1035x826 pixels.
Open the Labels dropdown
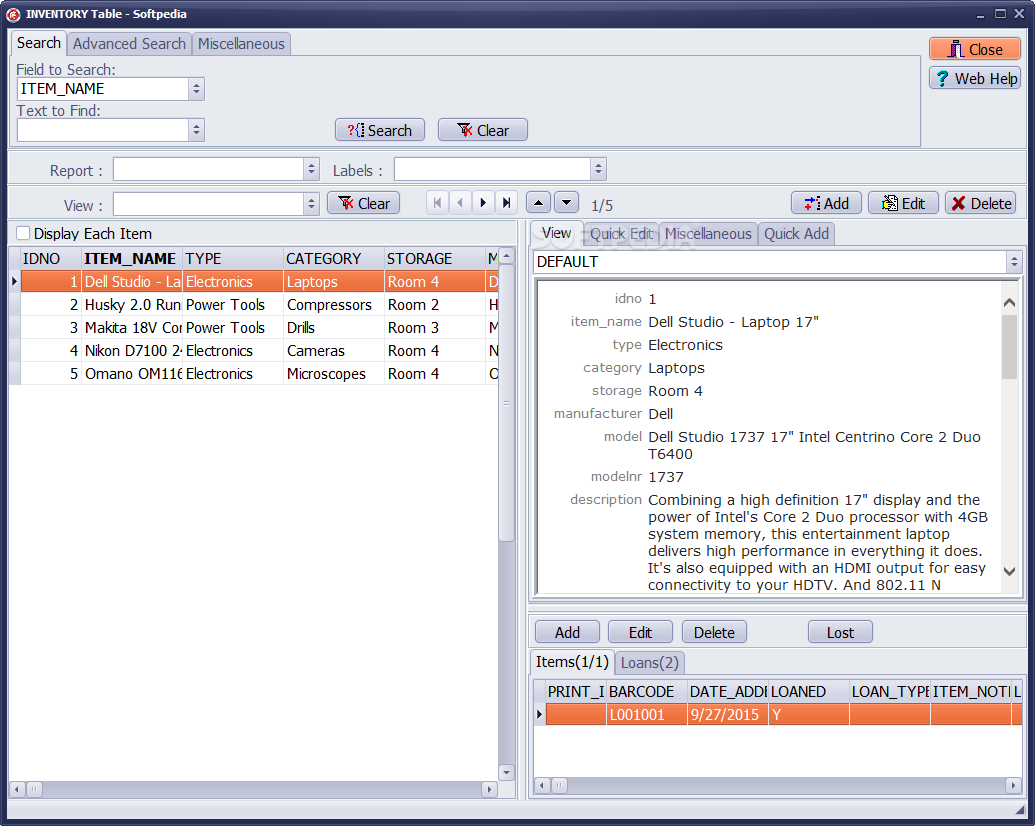pyautogui.click(x=598, y=169)
